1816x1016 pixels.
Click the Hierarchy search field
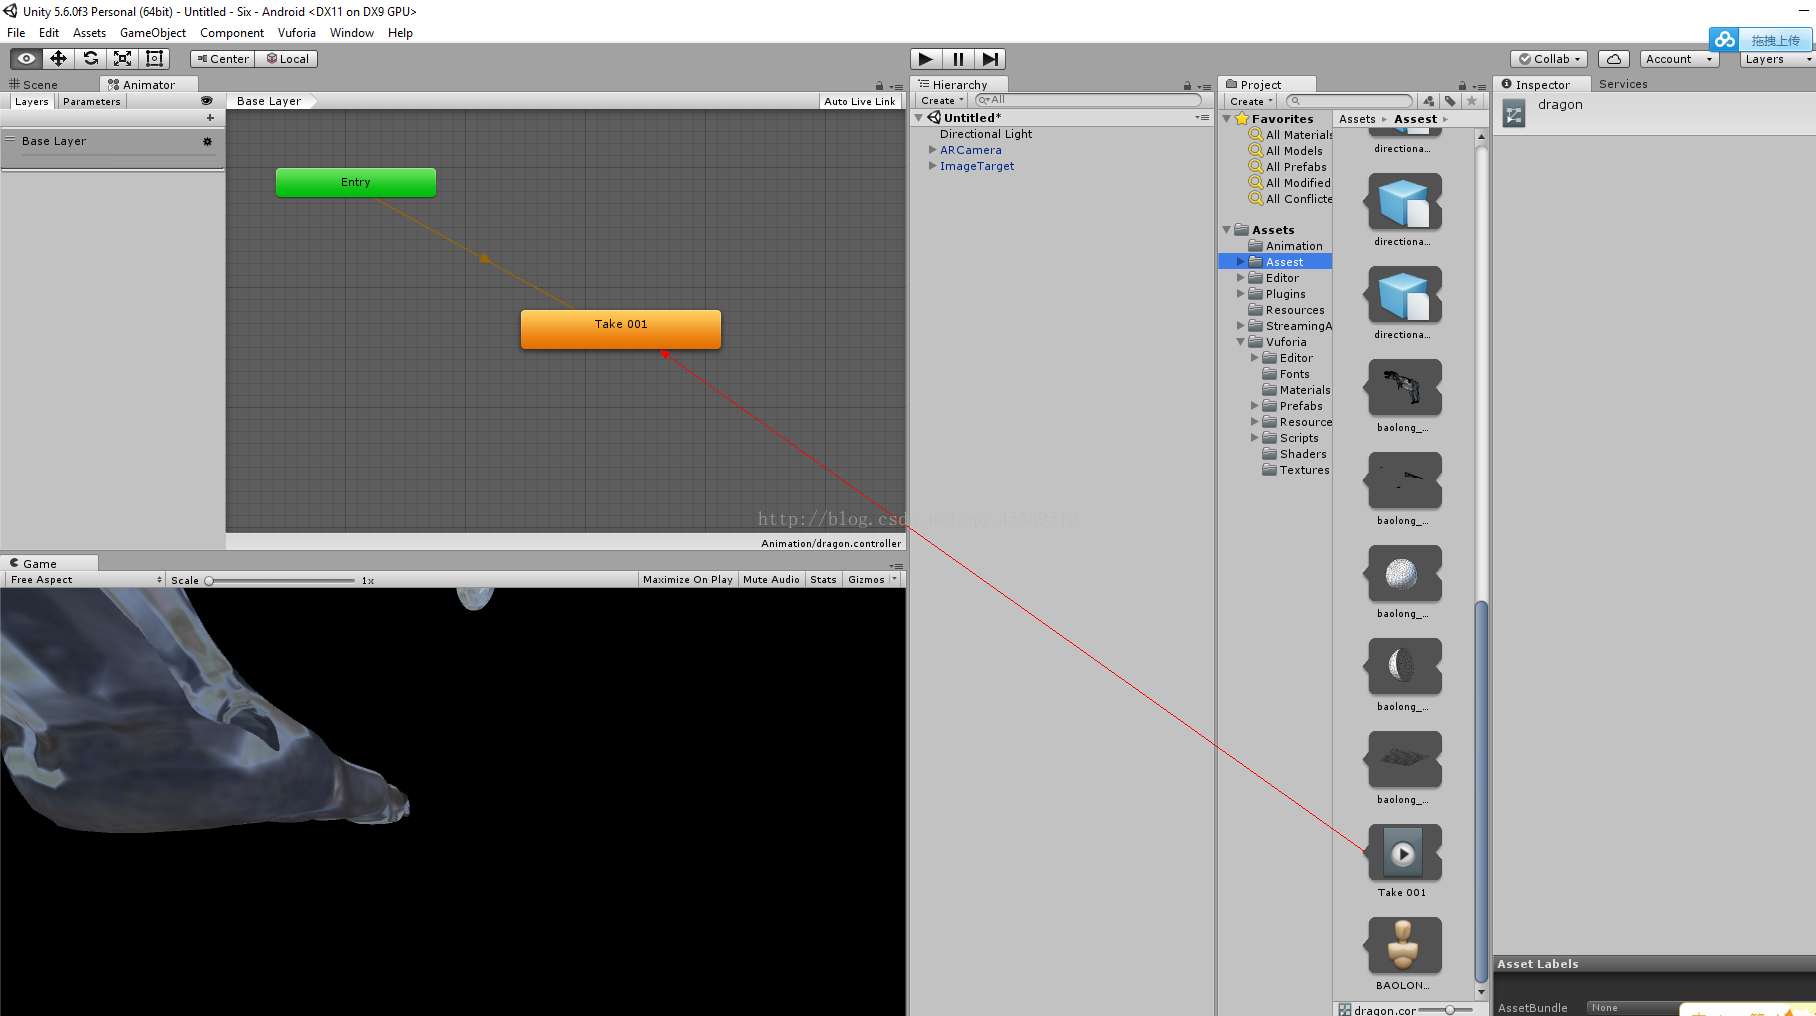pyautogui.click(x=1088, y=100)
